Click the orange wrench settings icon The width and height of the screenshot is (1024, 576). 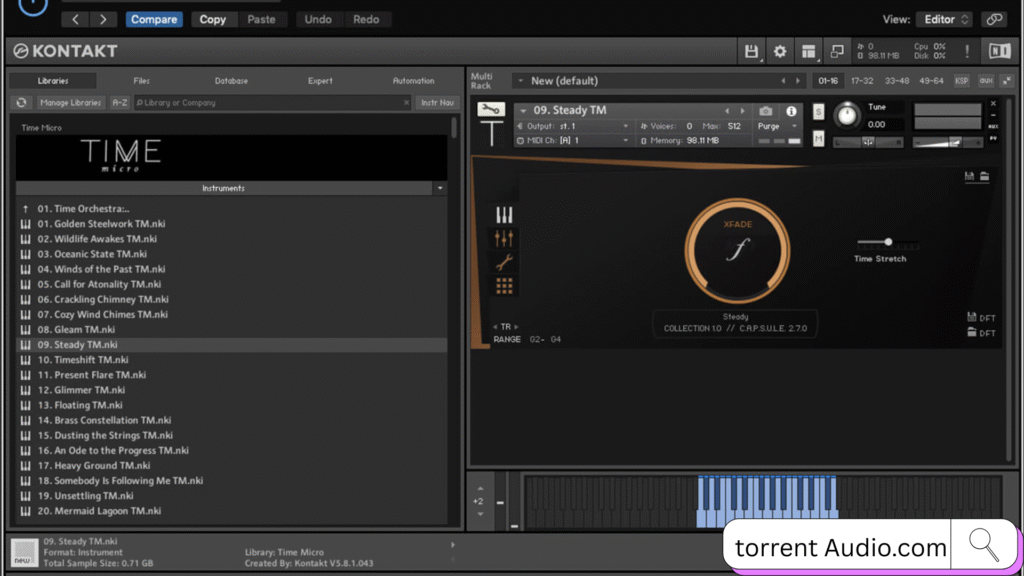coord(504,262)
